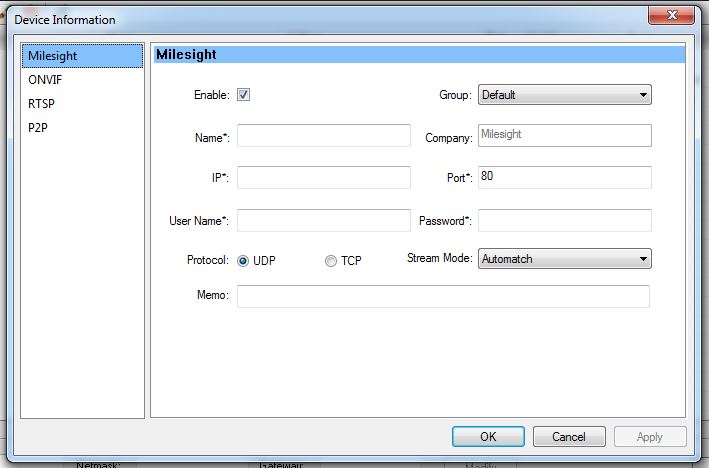Select ONVIF in the device type list
This screenshot has height=468, width=709.
pyautogui.click(x=47, y=79)
